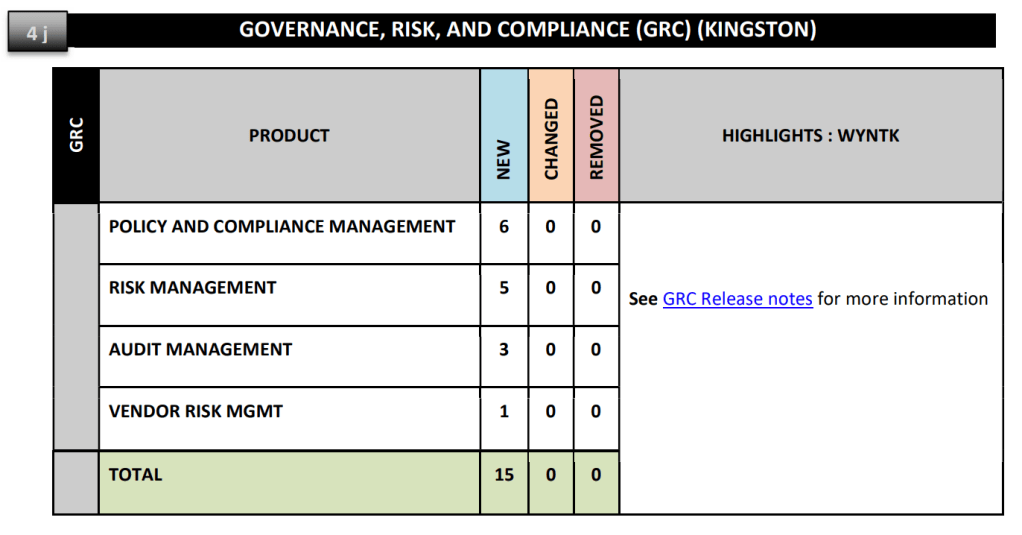Image resolution: width=1022 pixels, height=535 pixels.
Task: Select the HIGHLIGHTS : WYNTK header cell
Action: [x=810, y=136]
